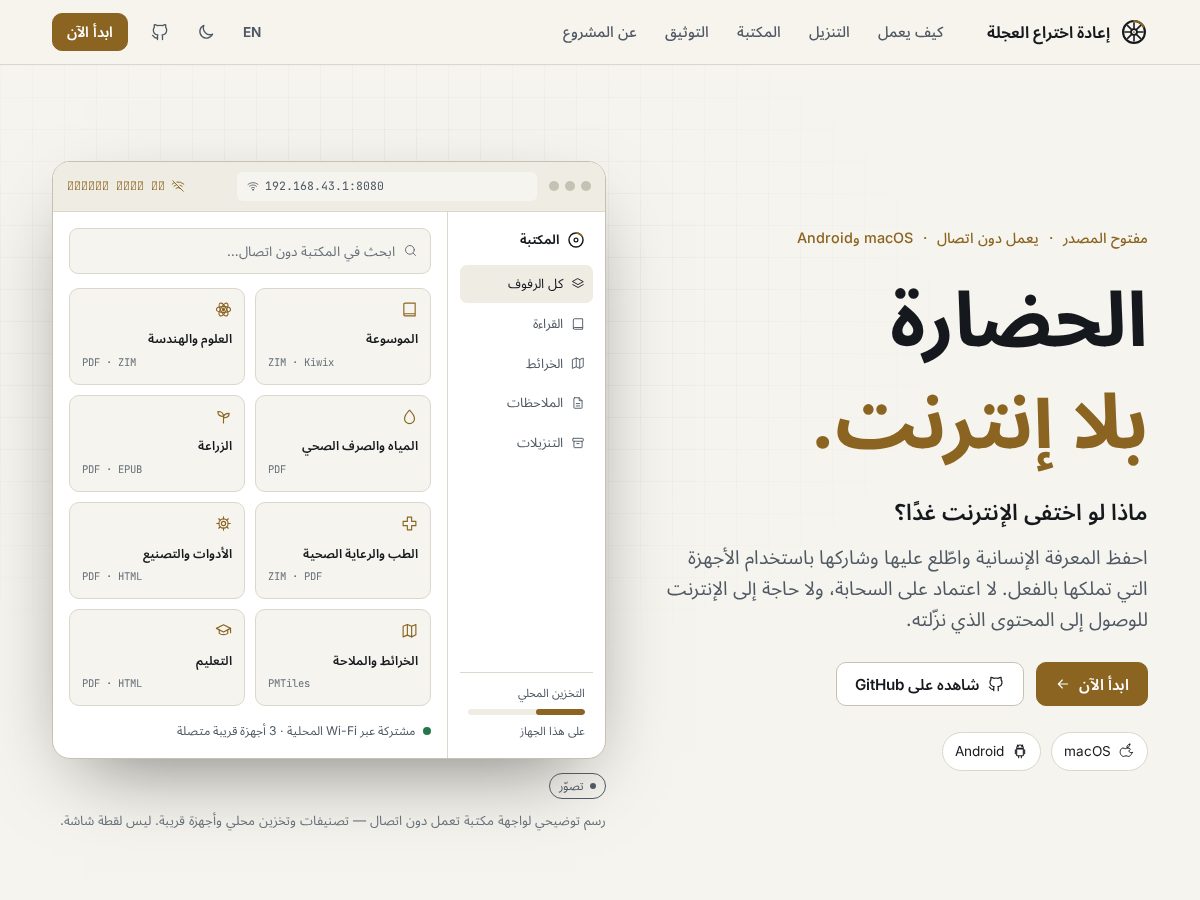
Task: Click the droplet icon on 'المياه والصرف الصحي' card
Action: [409, 417]
